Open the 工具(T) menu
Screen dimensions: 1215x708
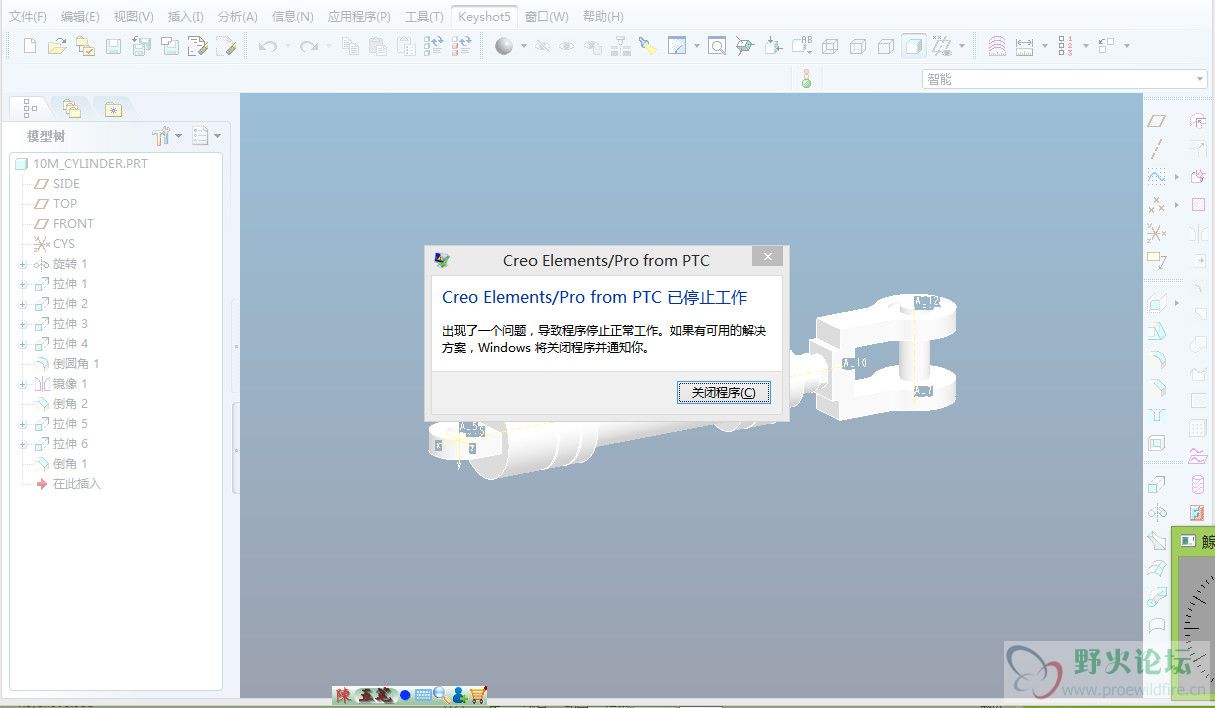click(424, 16)
